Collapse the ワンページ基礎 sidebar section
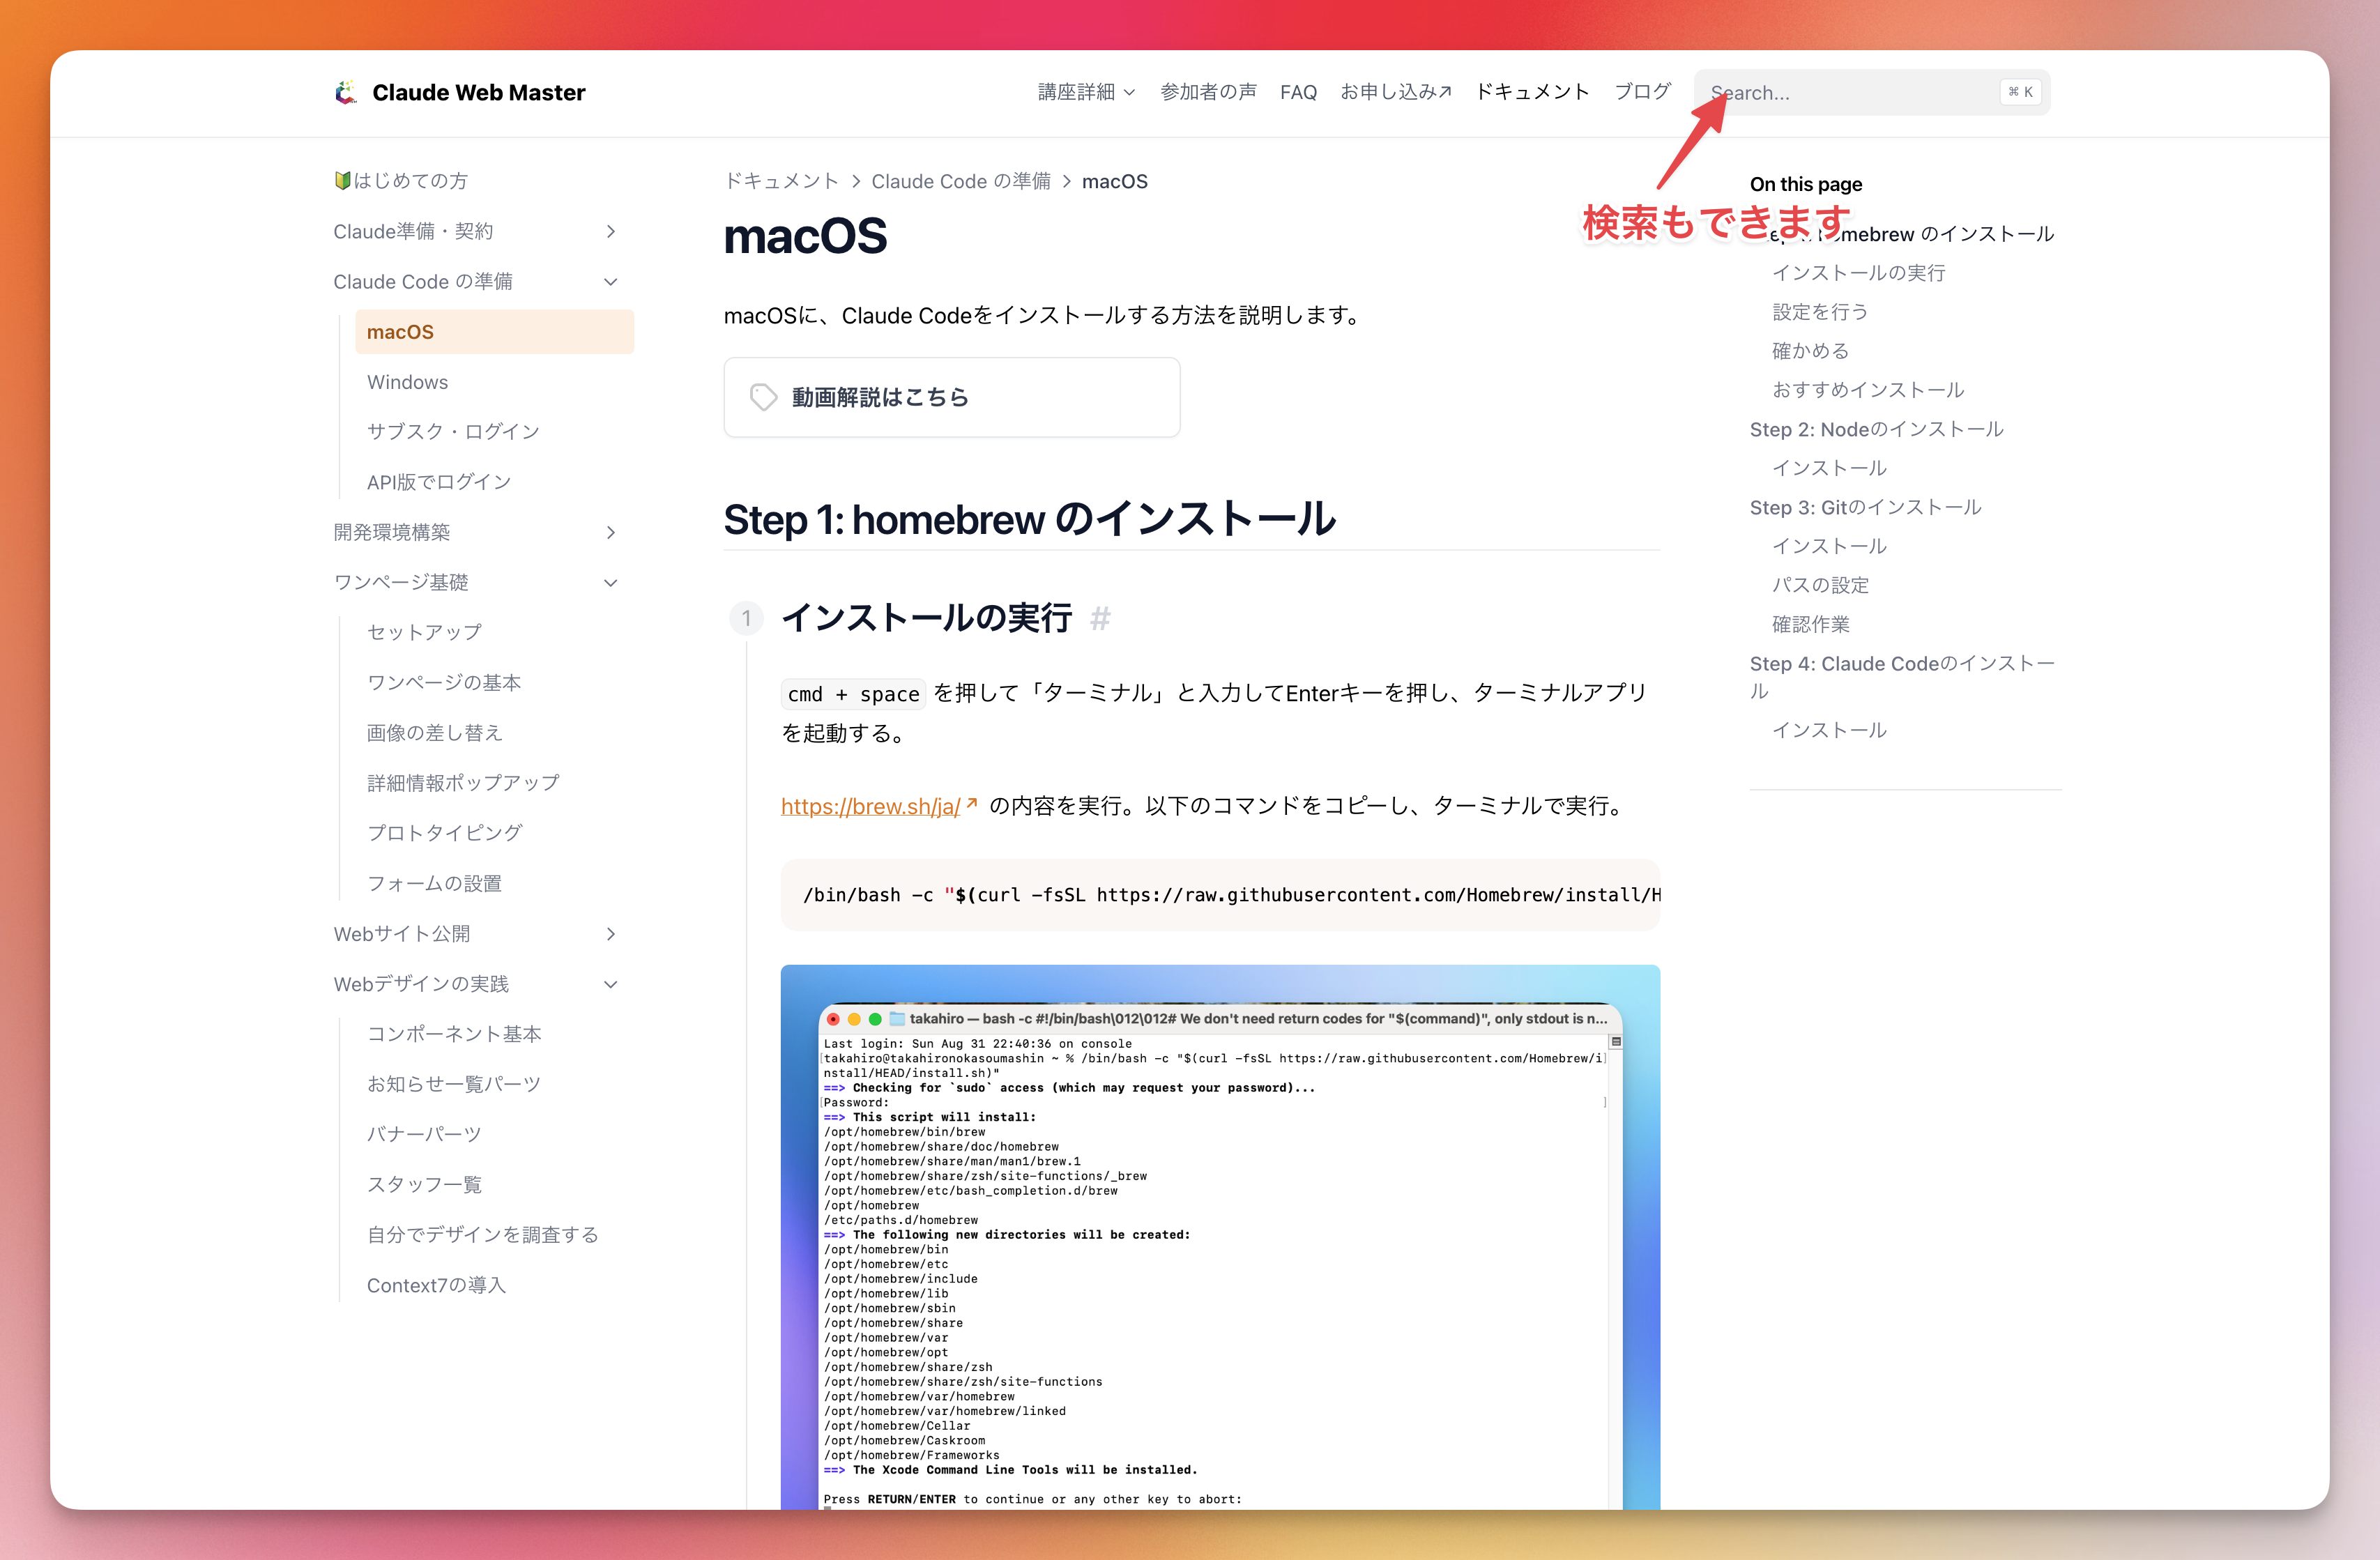The image size is (2380, 1560). click(x=610, y=583)
